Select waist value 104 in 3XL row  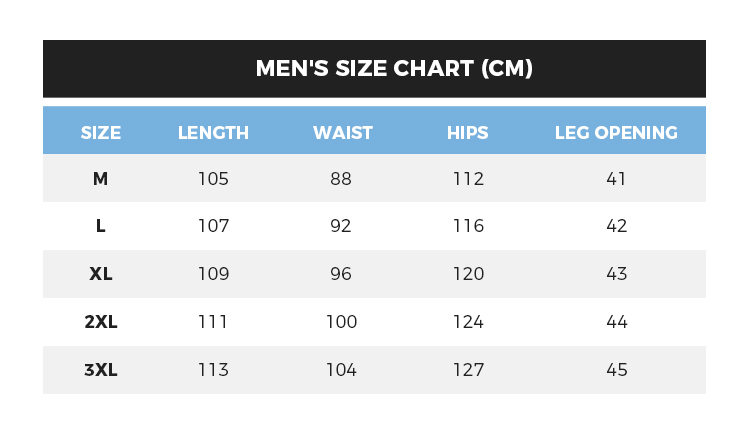pyautogui.click(x=341, y=370)
